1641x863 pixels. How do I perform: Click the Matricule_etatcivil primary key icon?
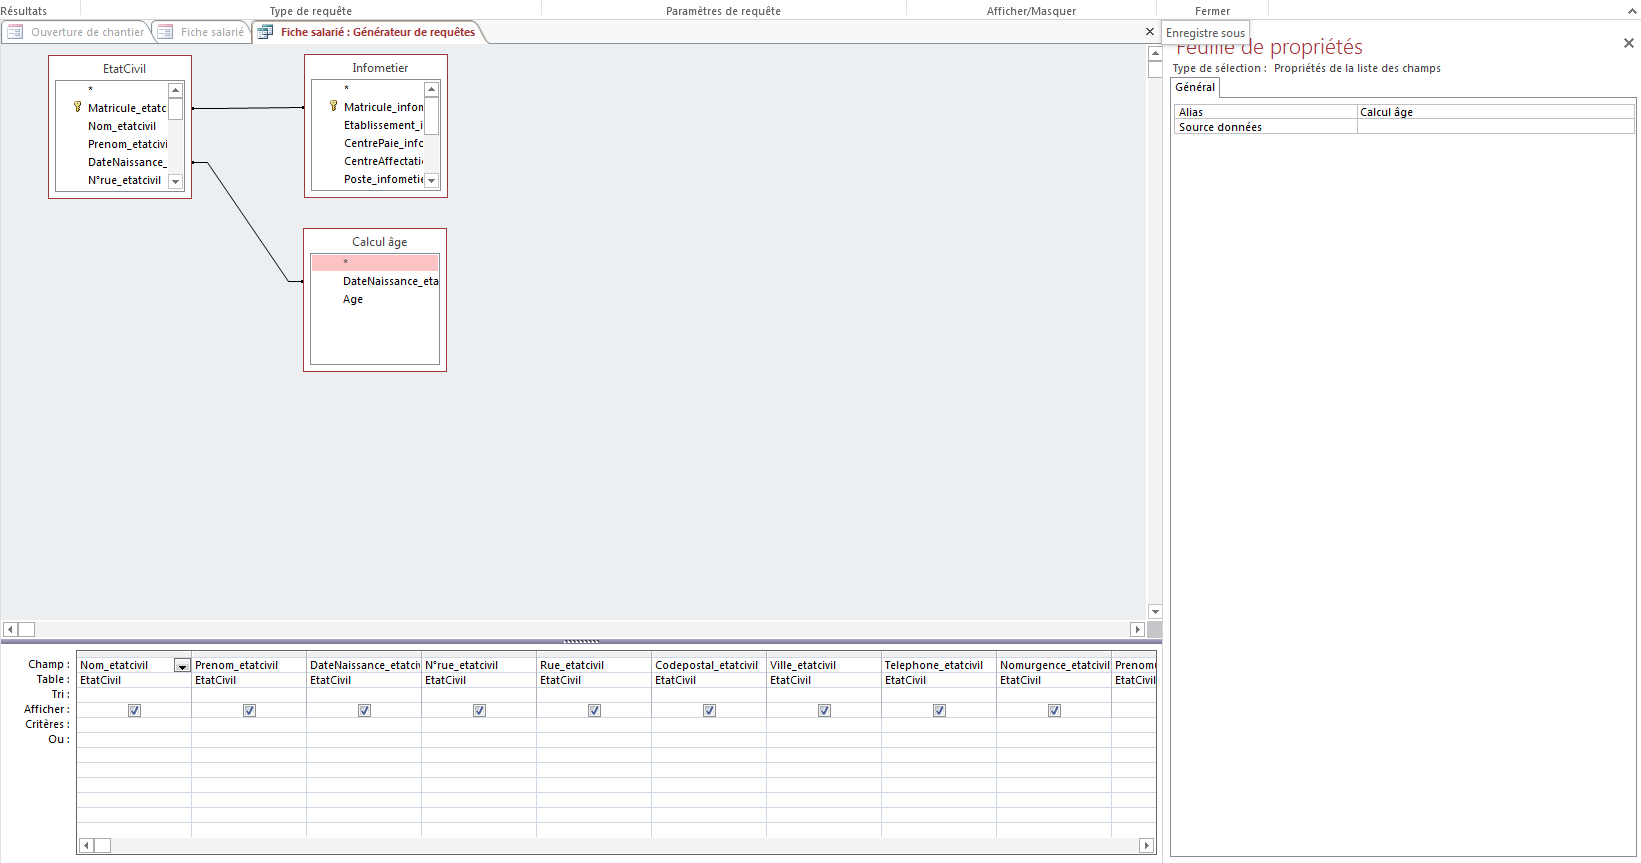[x=77, y=107]
